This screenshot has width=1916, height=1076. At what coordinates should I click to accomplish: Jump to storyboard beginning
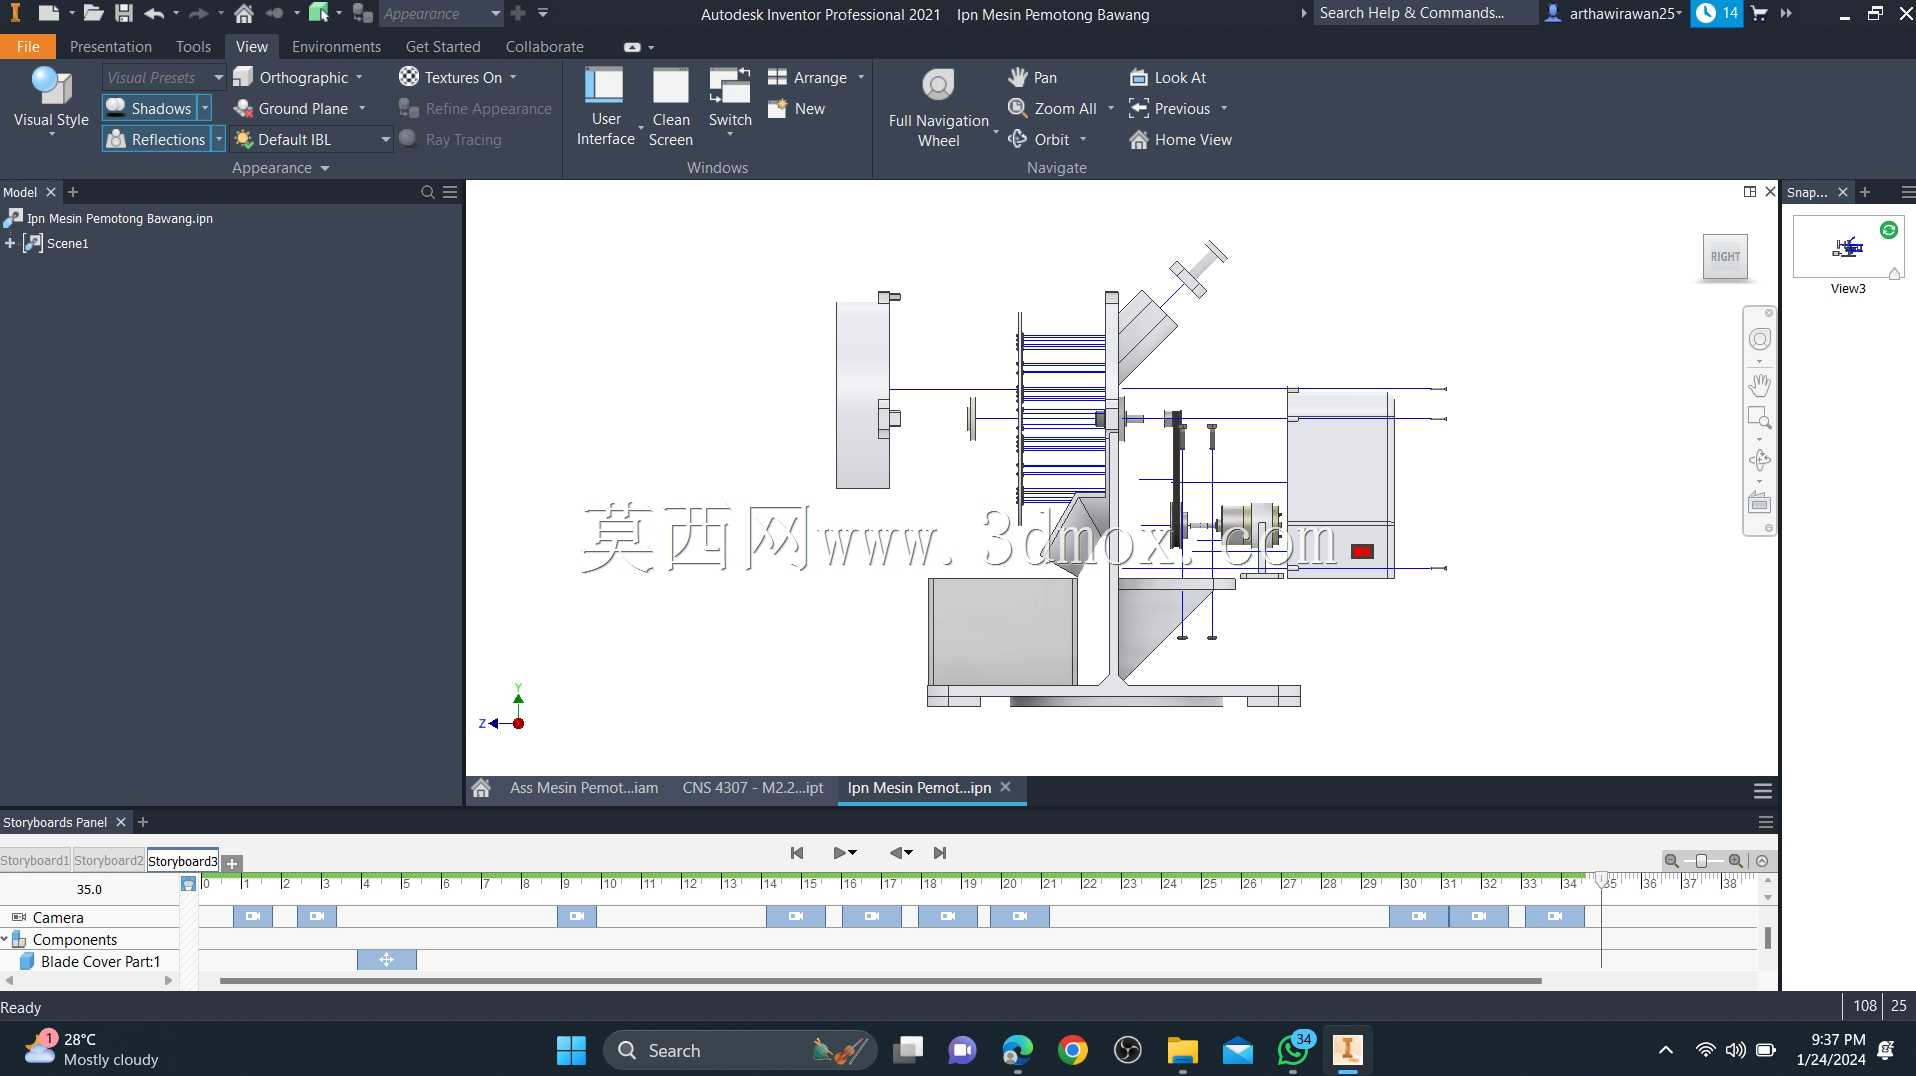point(797,853)
